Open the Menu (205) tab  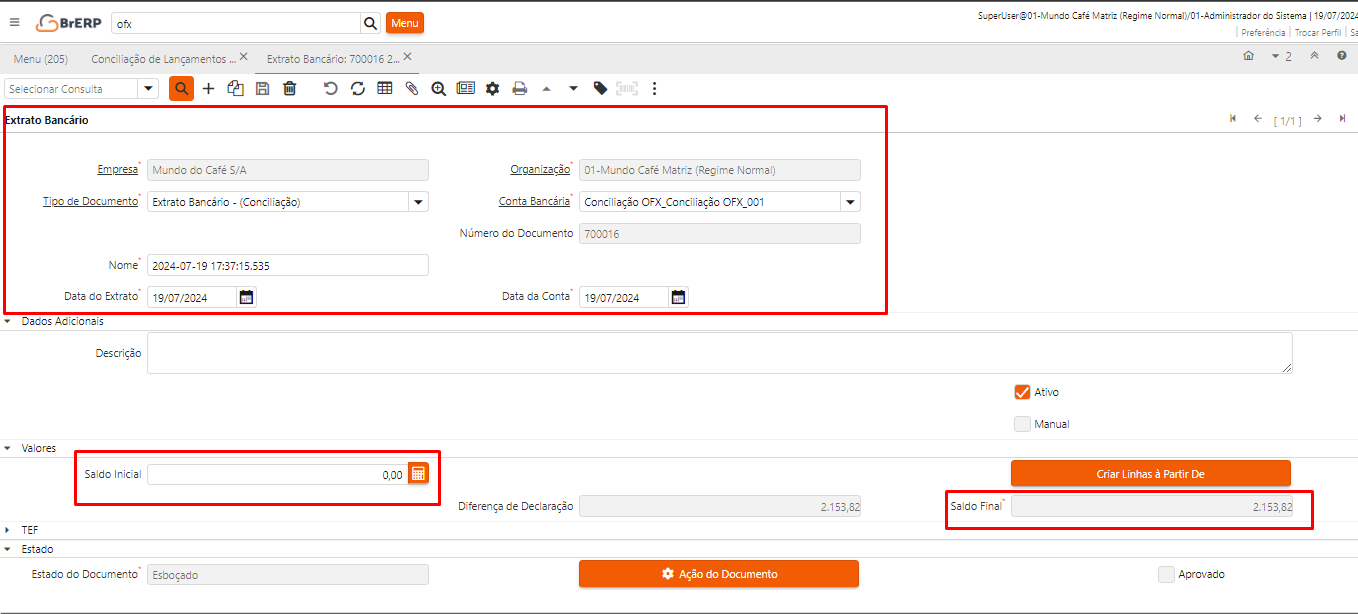[x=41, y=59]
